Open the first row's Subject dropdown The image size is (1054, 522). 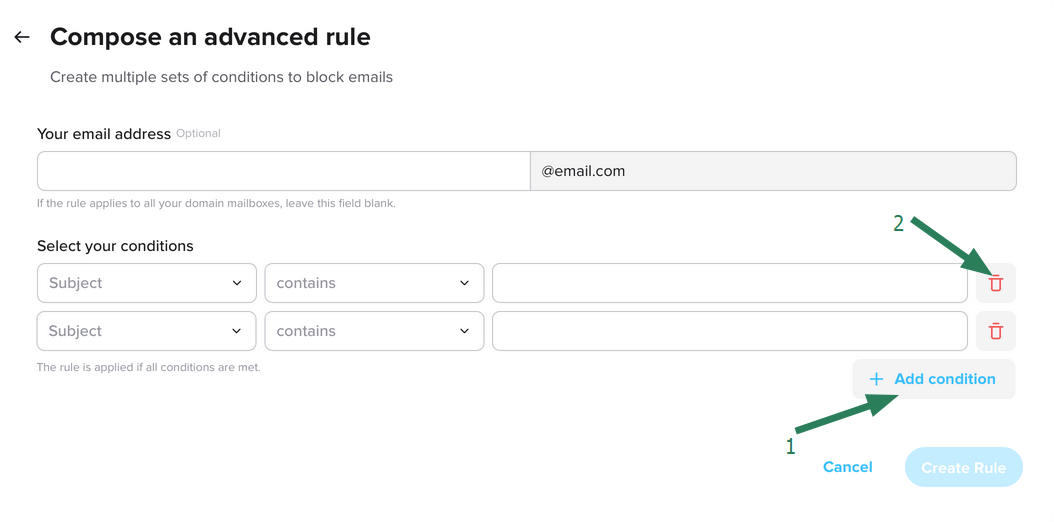[147, 283]
